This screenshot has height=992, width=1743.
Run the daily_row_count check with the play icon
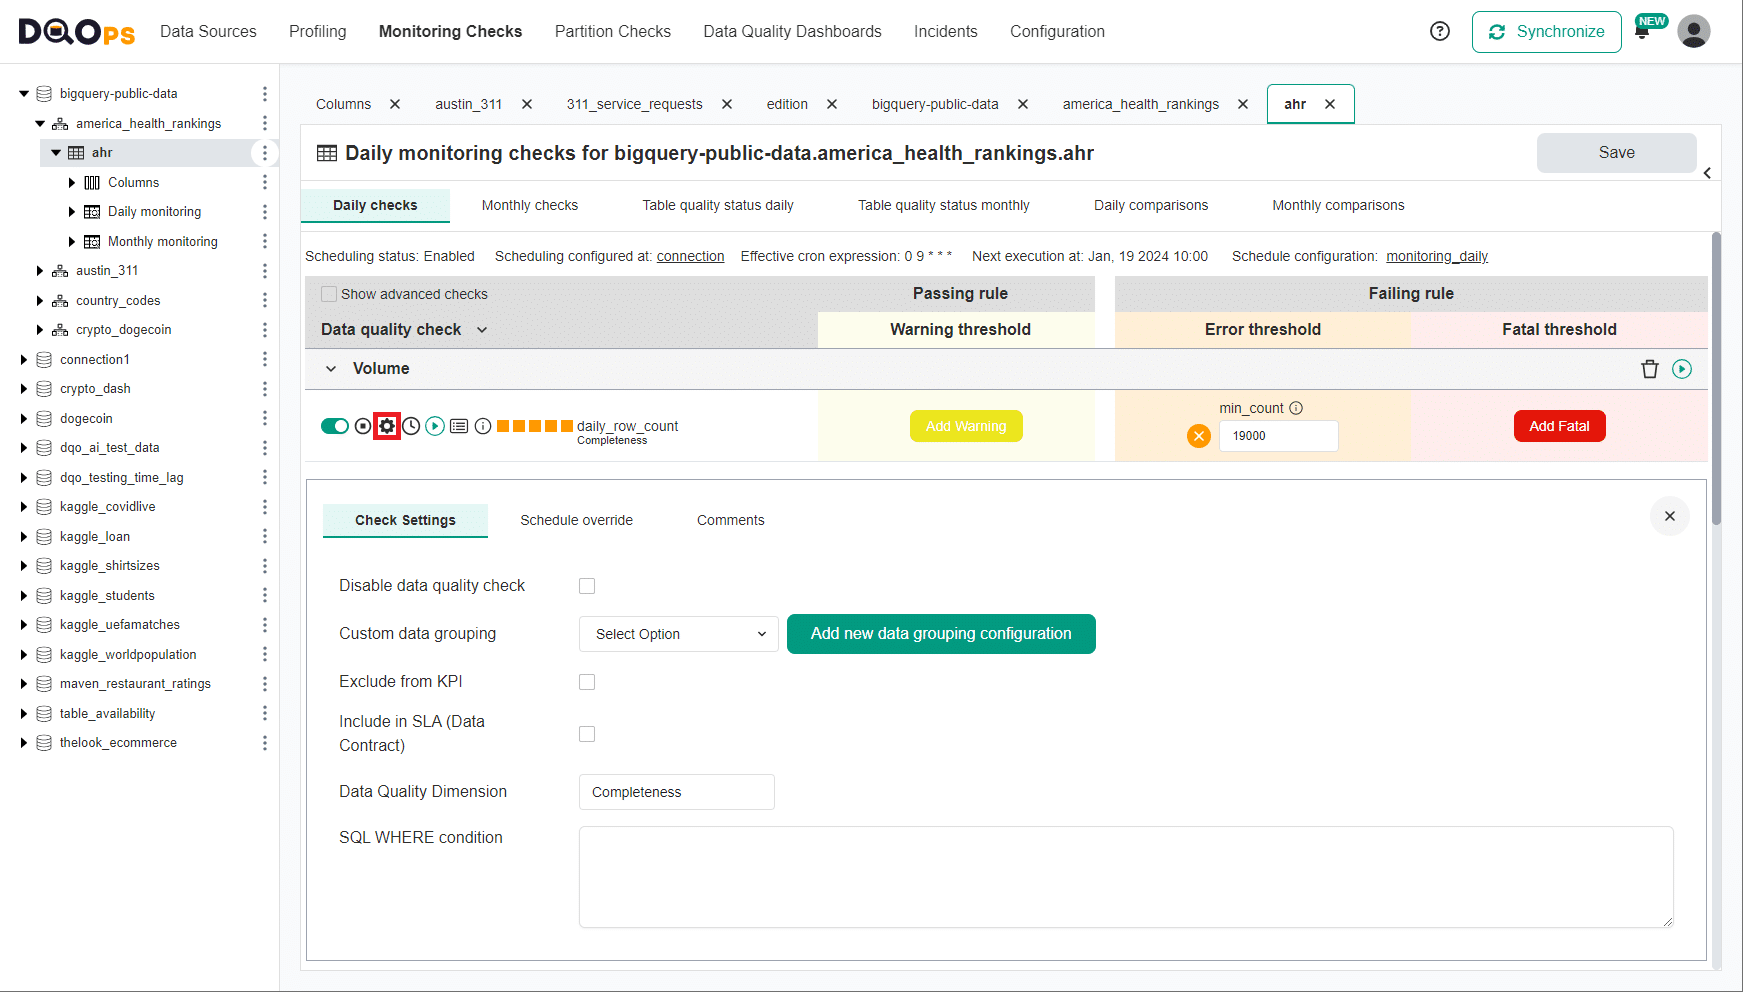pyautogui.click(x=435, y=425)
